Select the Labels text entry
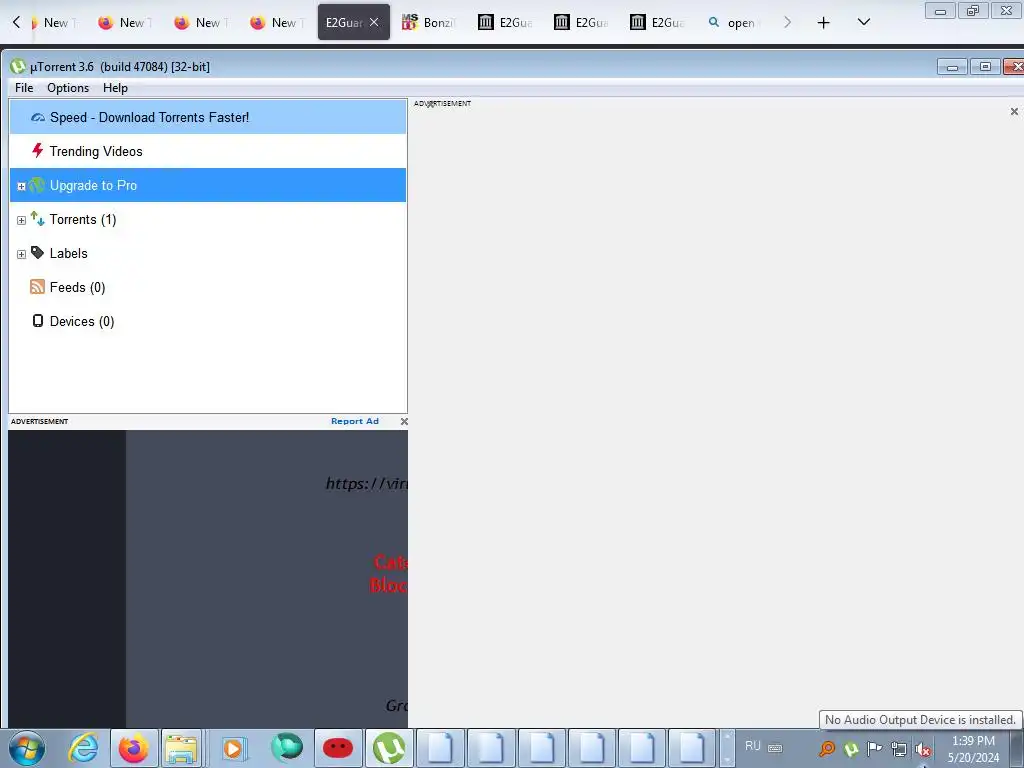The width and height of the screenshot is (1024, 768). pyautogui.click(x=69, y=253)
